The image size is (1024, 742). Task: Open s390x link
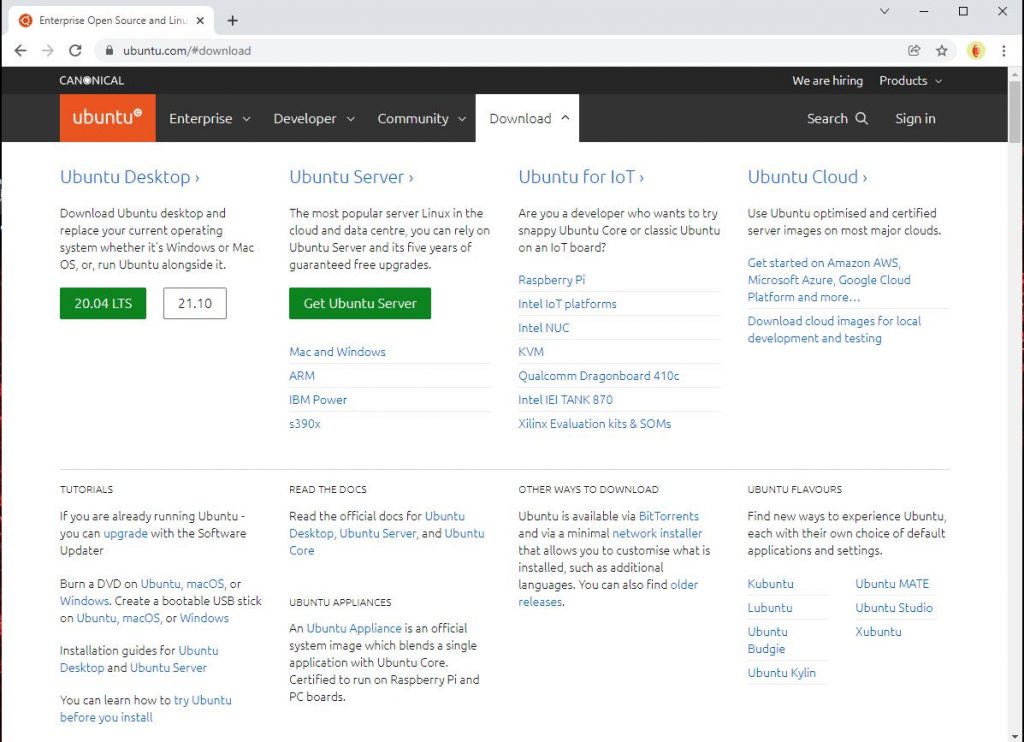click(305, 424)
